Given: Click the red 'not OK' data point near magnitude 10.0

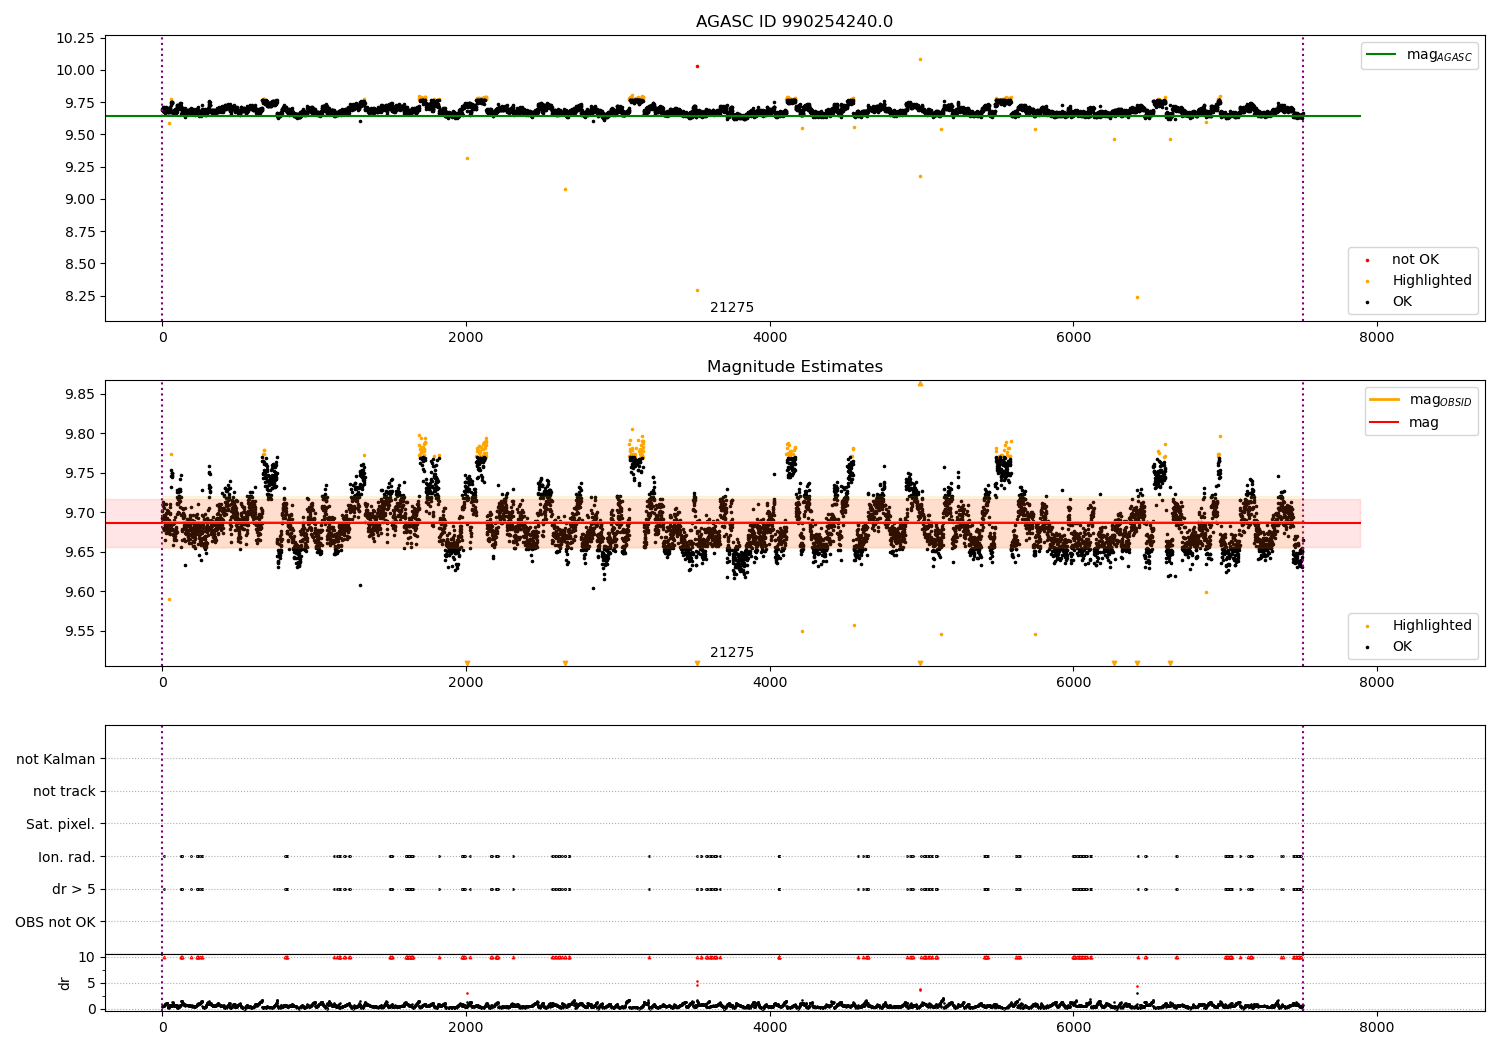Looking at the screenshot, I should (697, 66).
